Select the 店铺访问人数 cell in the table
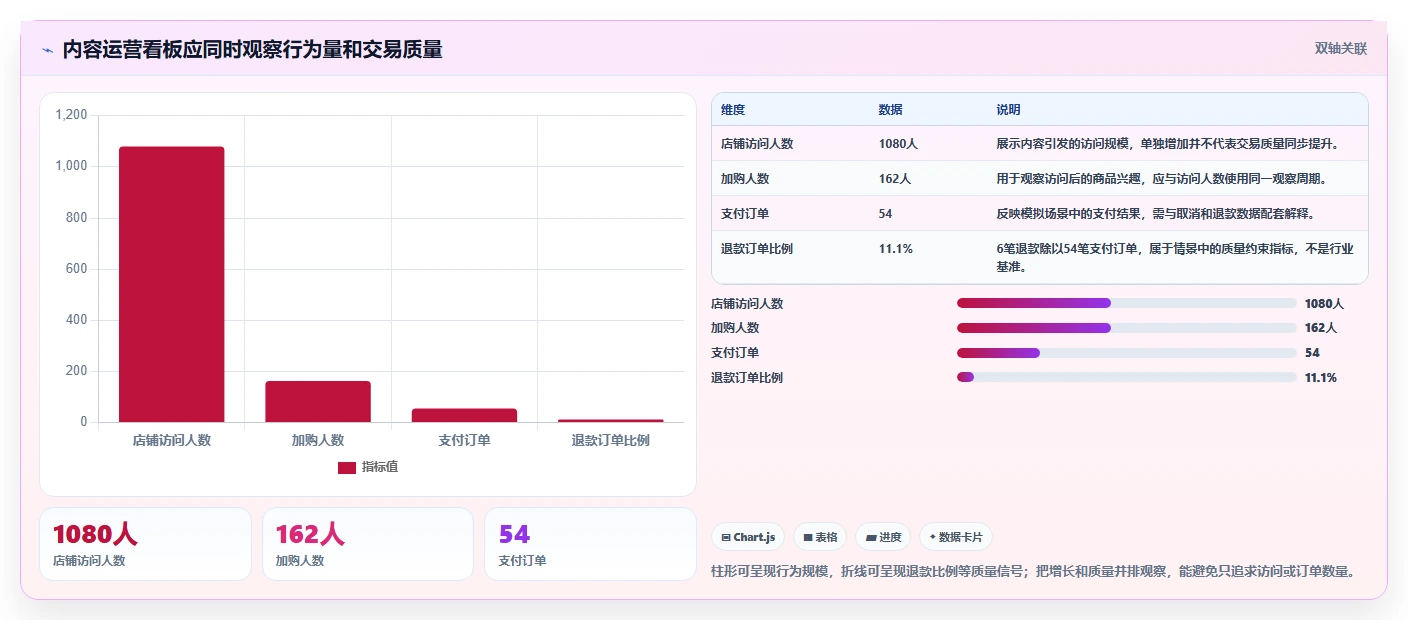This screenshot has width=1408, height=620. pos(757,144)
